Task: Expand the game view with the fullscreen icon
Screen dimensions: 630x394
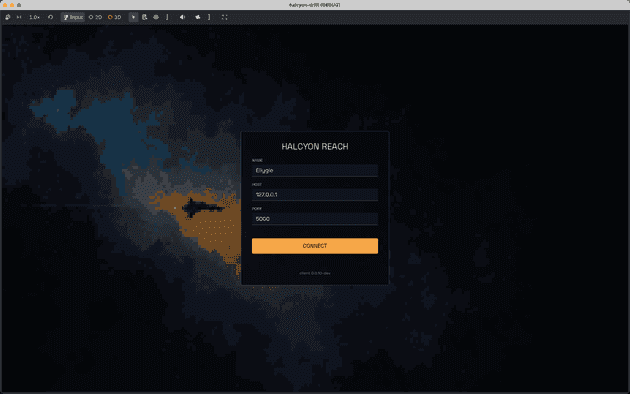Action: pos(225,17)
